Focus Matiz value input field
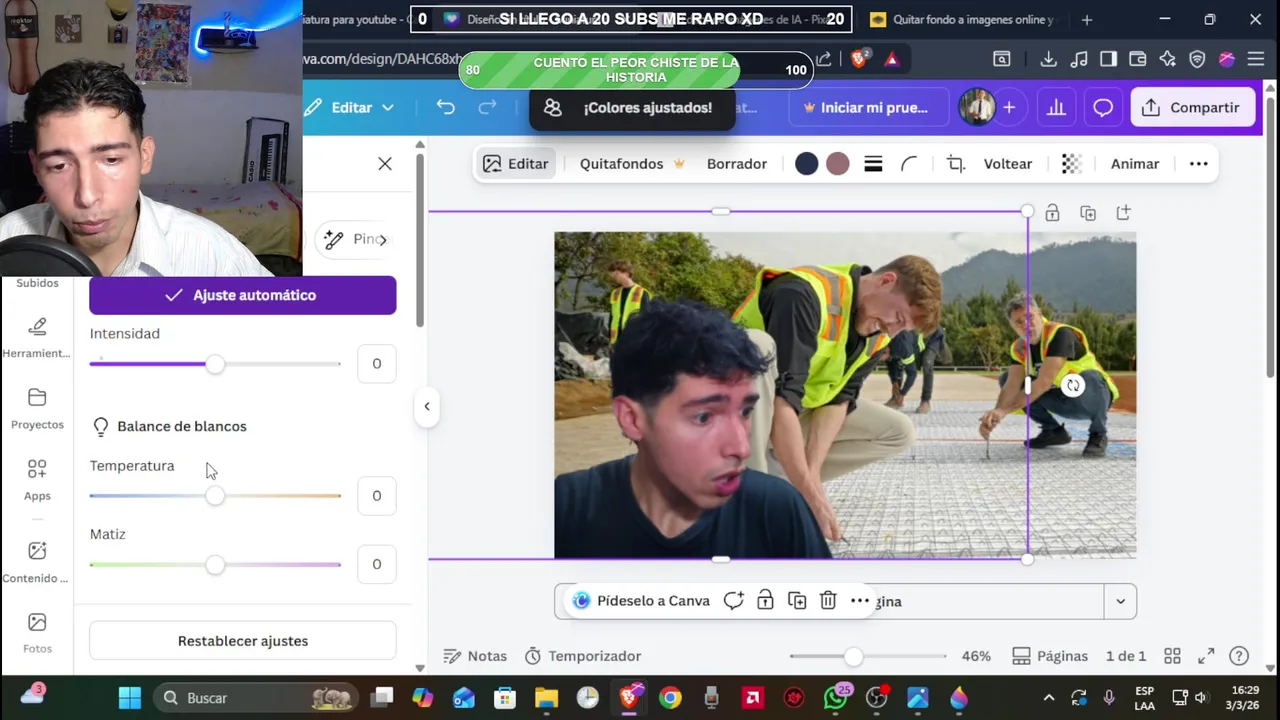 click(376, 565)
